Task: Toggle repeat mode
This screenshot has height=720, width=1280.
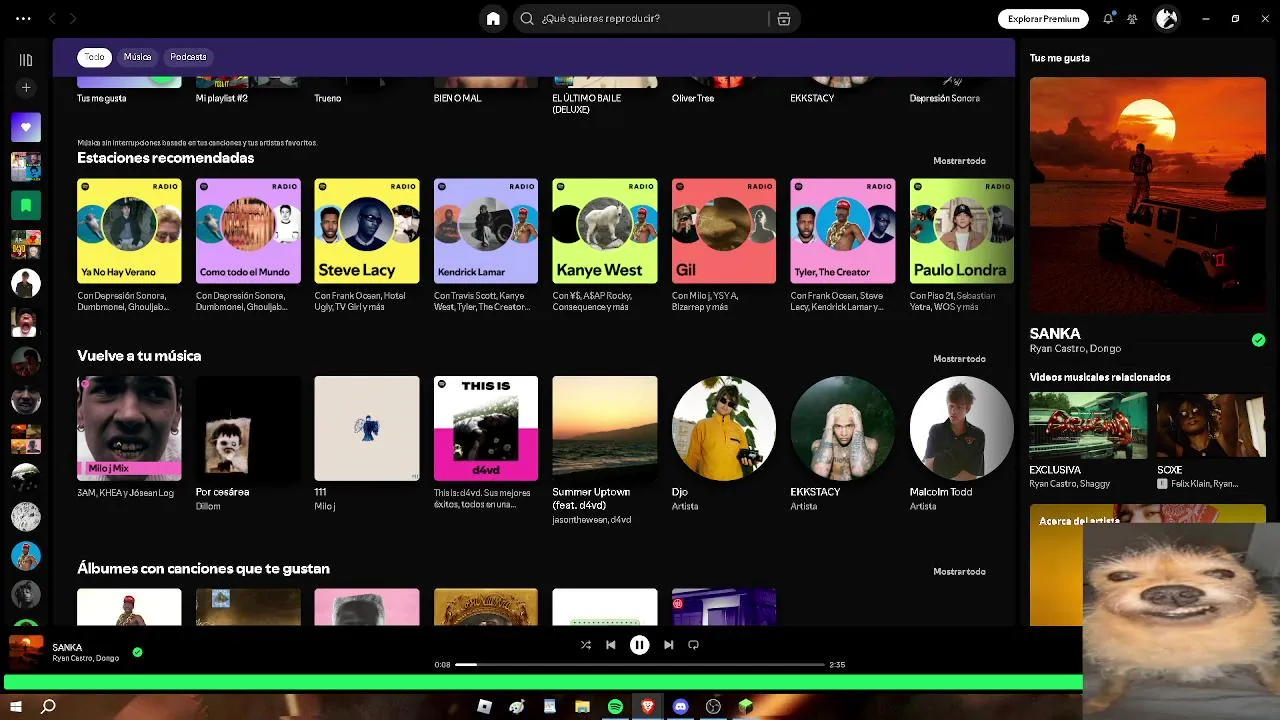Action: point(694,645)
